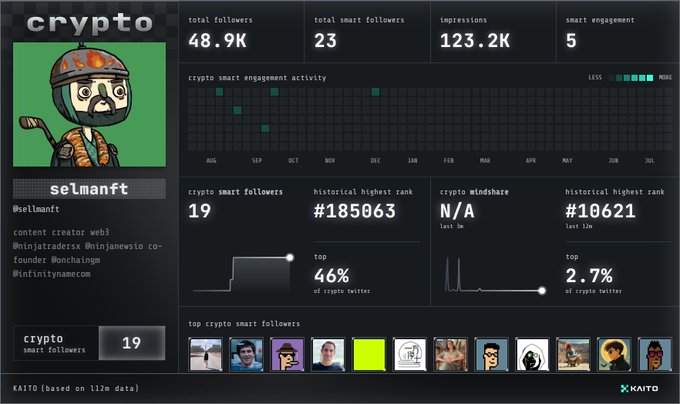The width and height of the screenshot is (680, 404).
Task: Select the top-row highlighted activity cell above DEC
Action: tap(376, 92)
